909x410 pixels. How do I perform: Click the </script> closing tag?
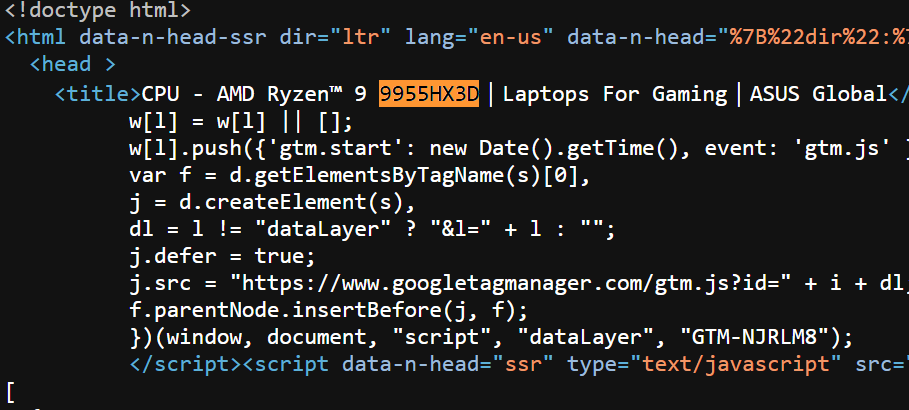(x=185, y=364)
